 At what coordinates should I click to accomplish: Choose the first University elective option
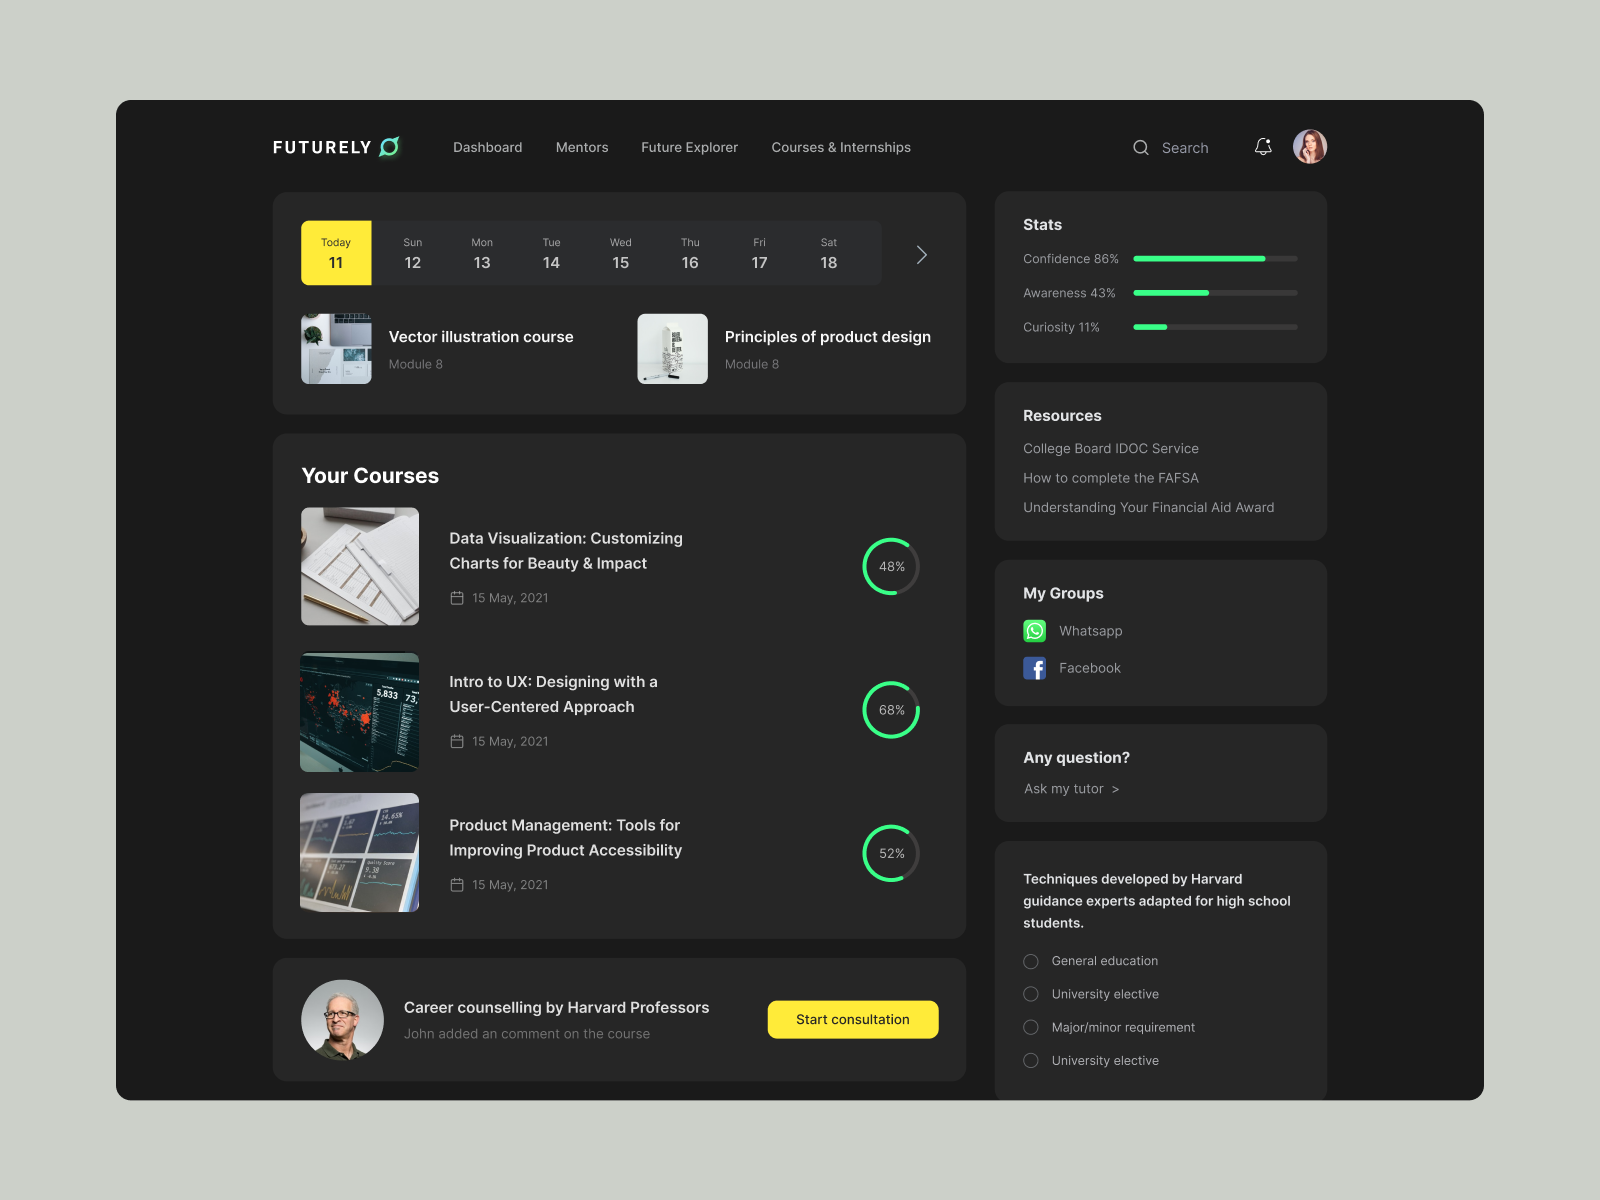[1030, 994]
